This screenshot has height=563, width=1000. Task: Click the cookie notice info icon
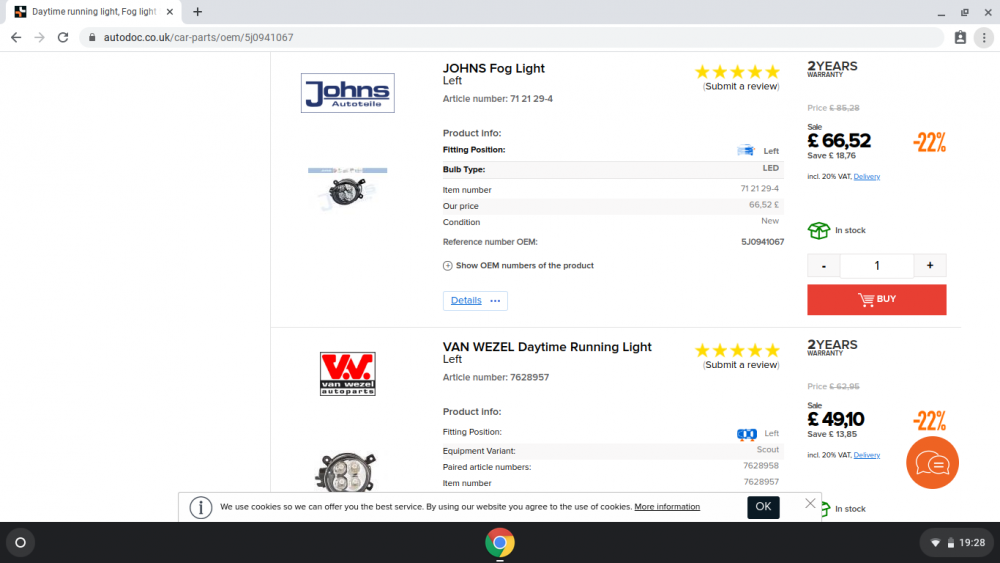[201, 508]
